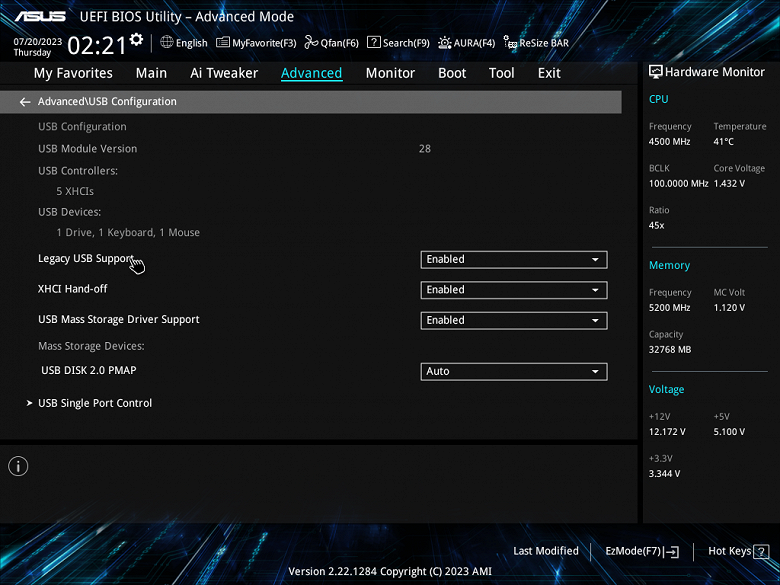The height and width of the screenshot is (585, 780).
Task: Select USB Mass Storage Driver Support label
Action: pyautogui.click(x=119, y=319)
